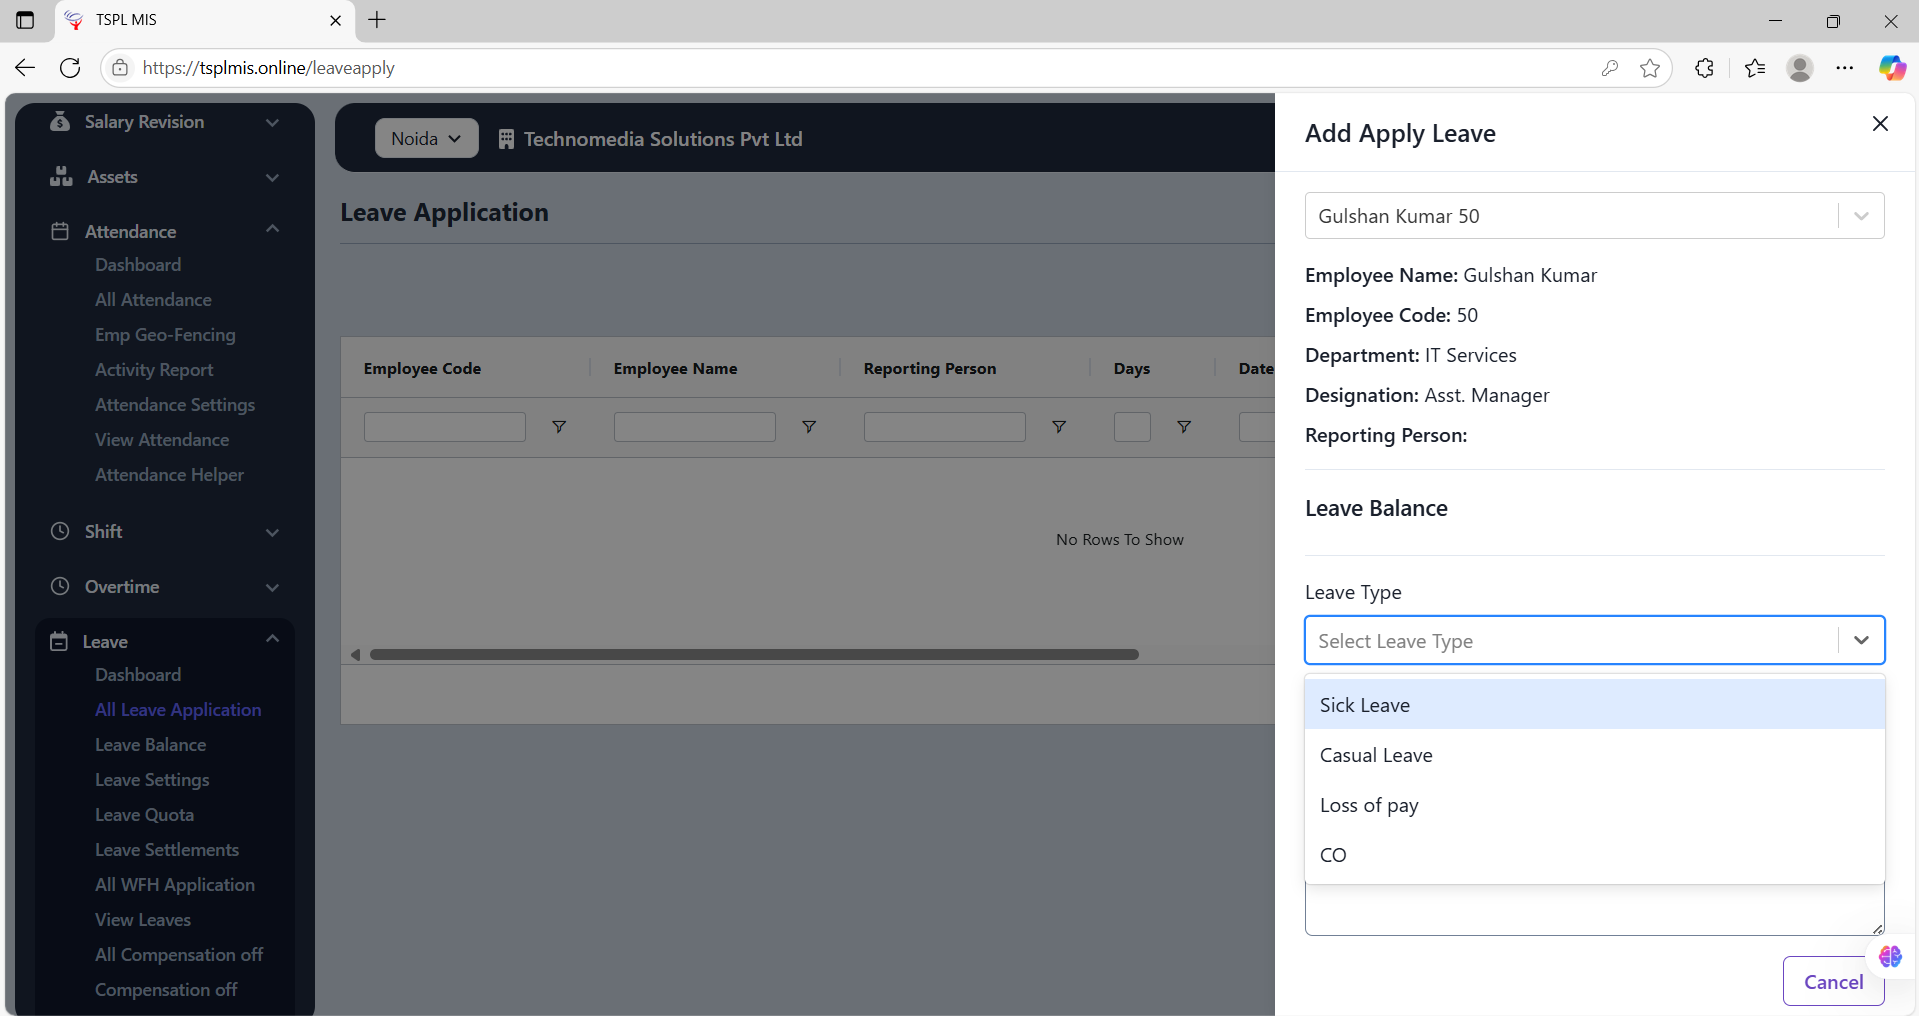Image resolution: width=1919 pixels, height=1016 pixels.
Task: Open View Attendance page
Action: coord(162,440)
